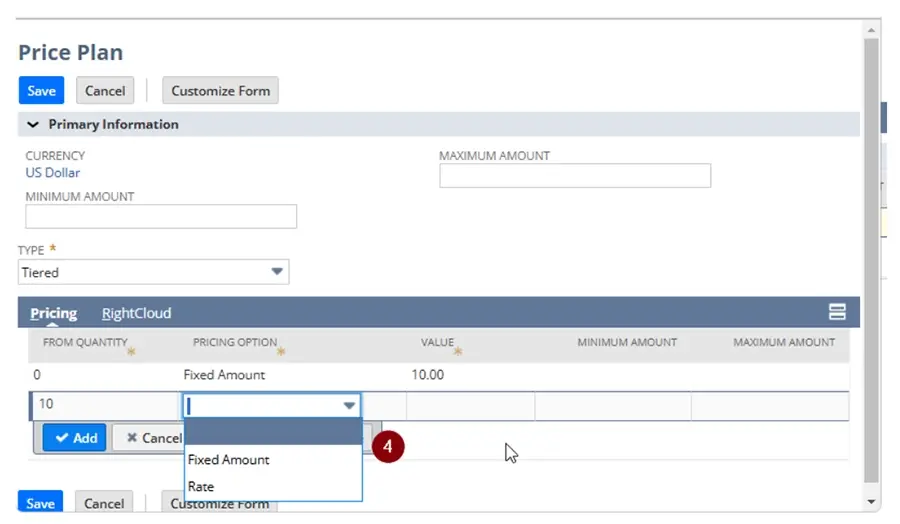Click the Minimum Amount input field

tap(161, 217)
